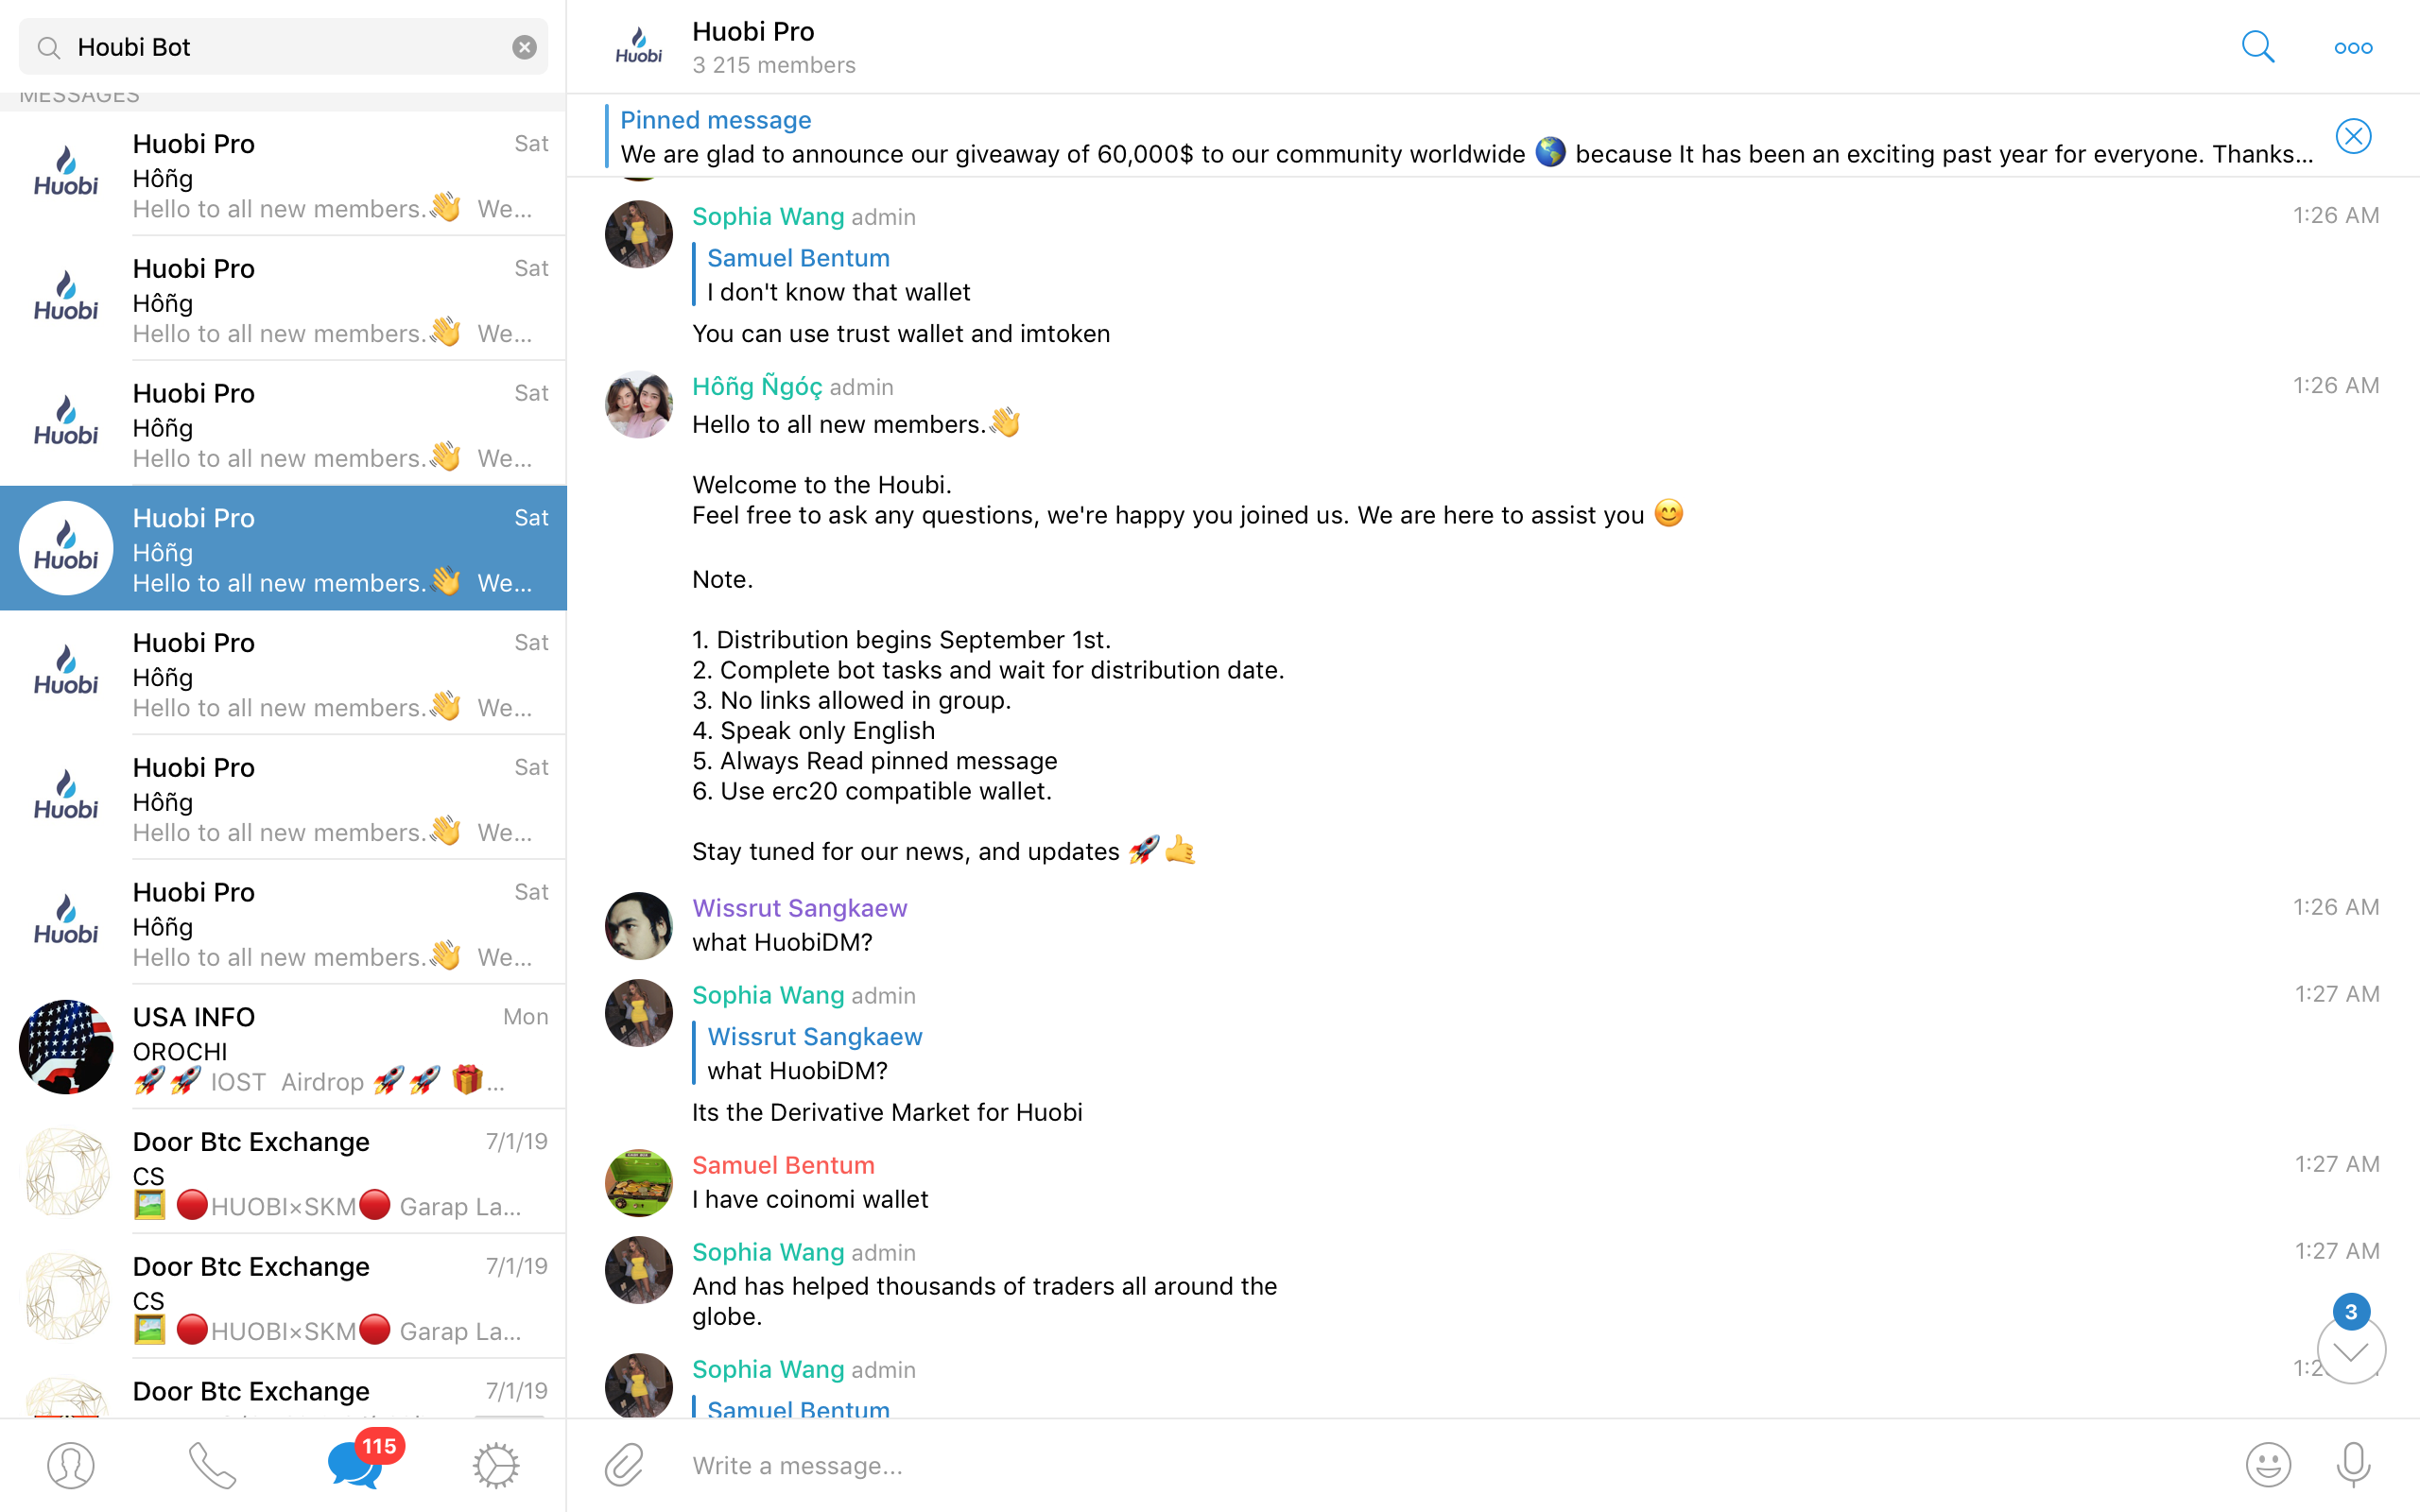Screen dimensions: 2420x1512
Task: Open Hồñg Ñgóç admin's profile name
Action: (757, 387)
